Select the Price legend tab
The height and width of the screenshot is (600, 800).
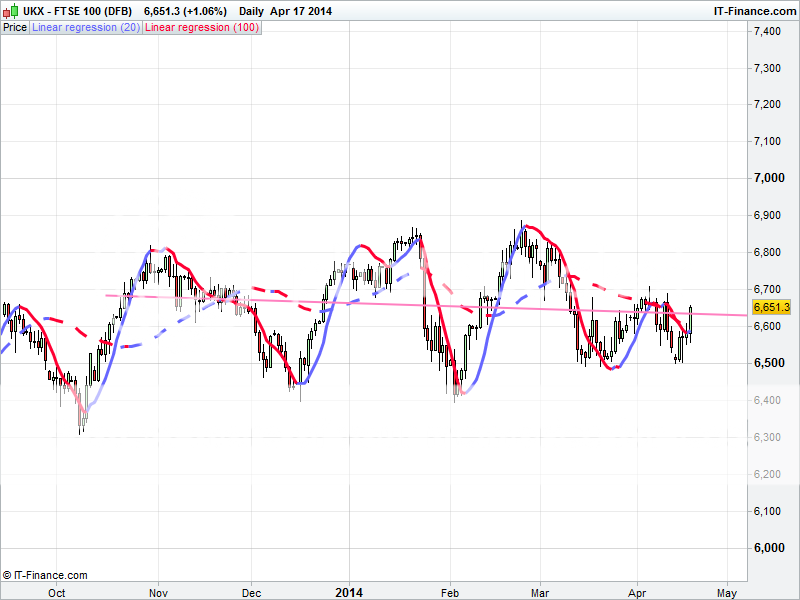click(x=15, y=28)
